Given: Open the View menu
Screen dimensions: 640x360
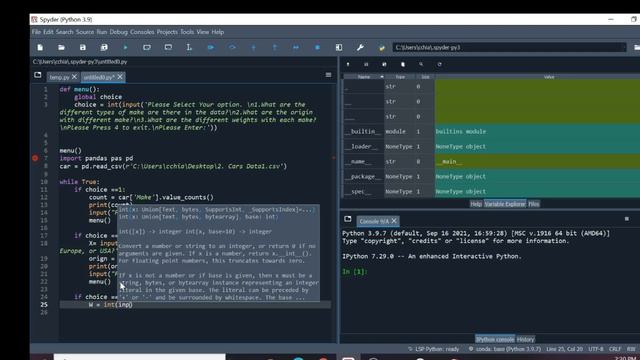Looking at the screenshot, I should coord(202,32).
